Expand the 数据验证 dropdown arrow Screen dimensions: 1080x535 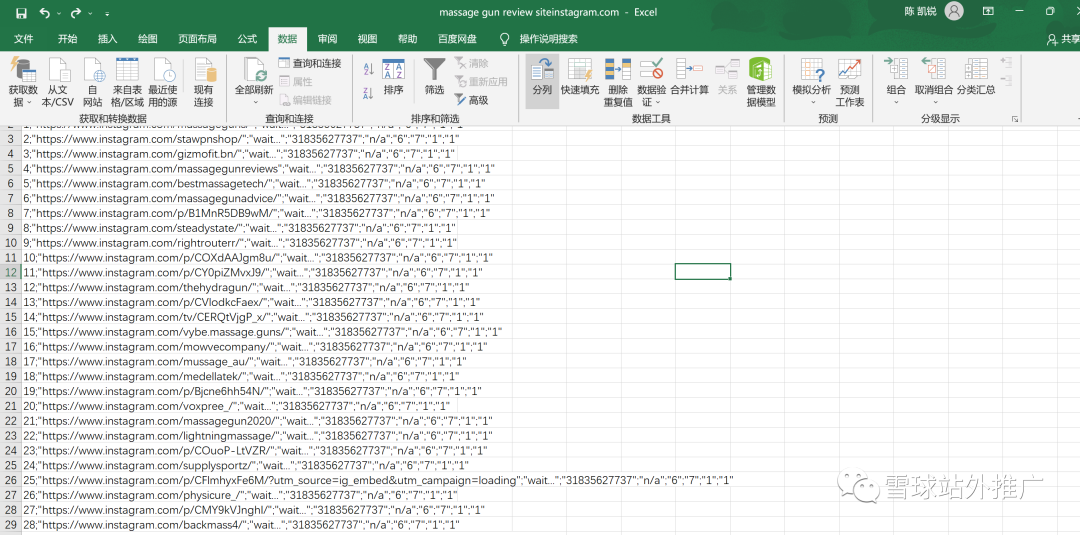658,103
